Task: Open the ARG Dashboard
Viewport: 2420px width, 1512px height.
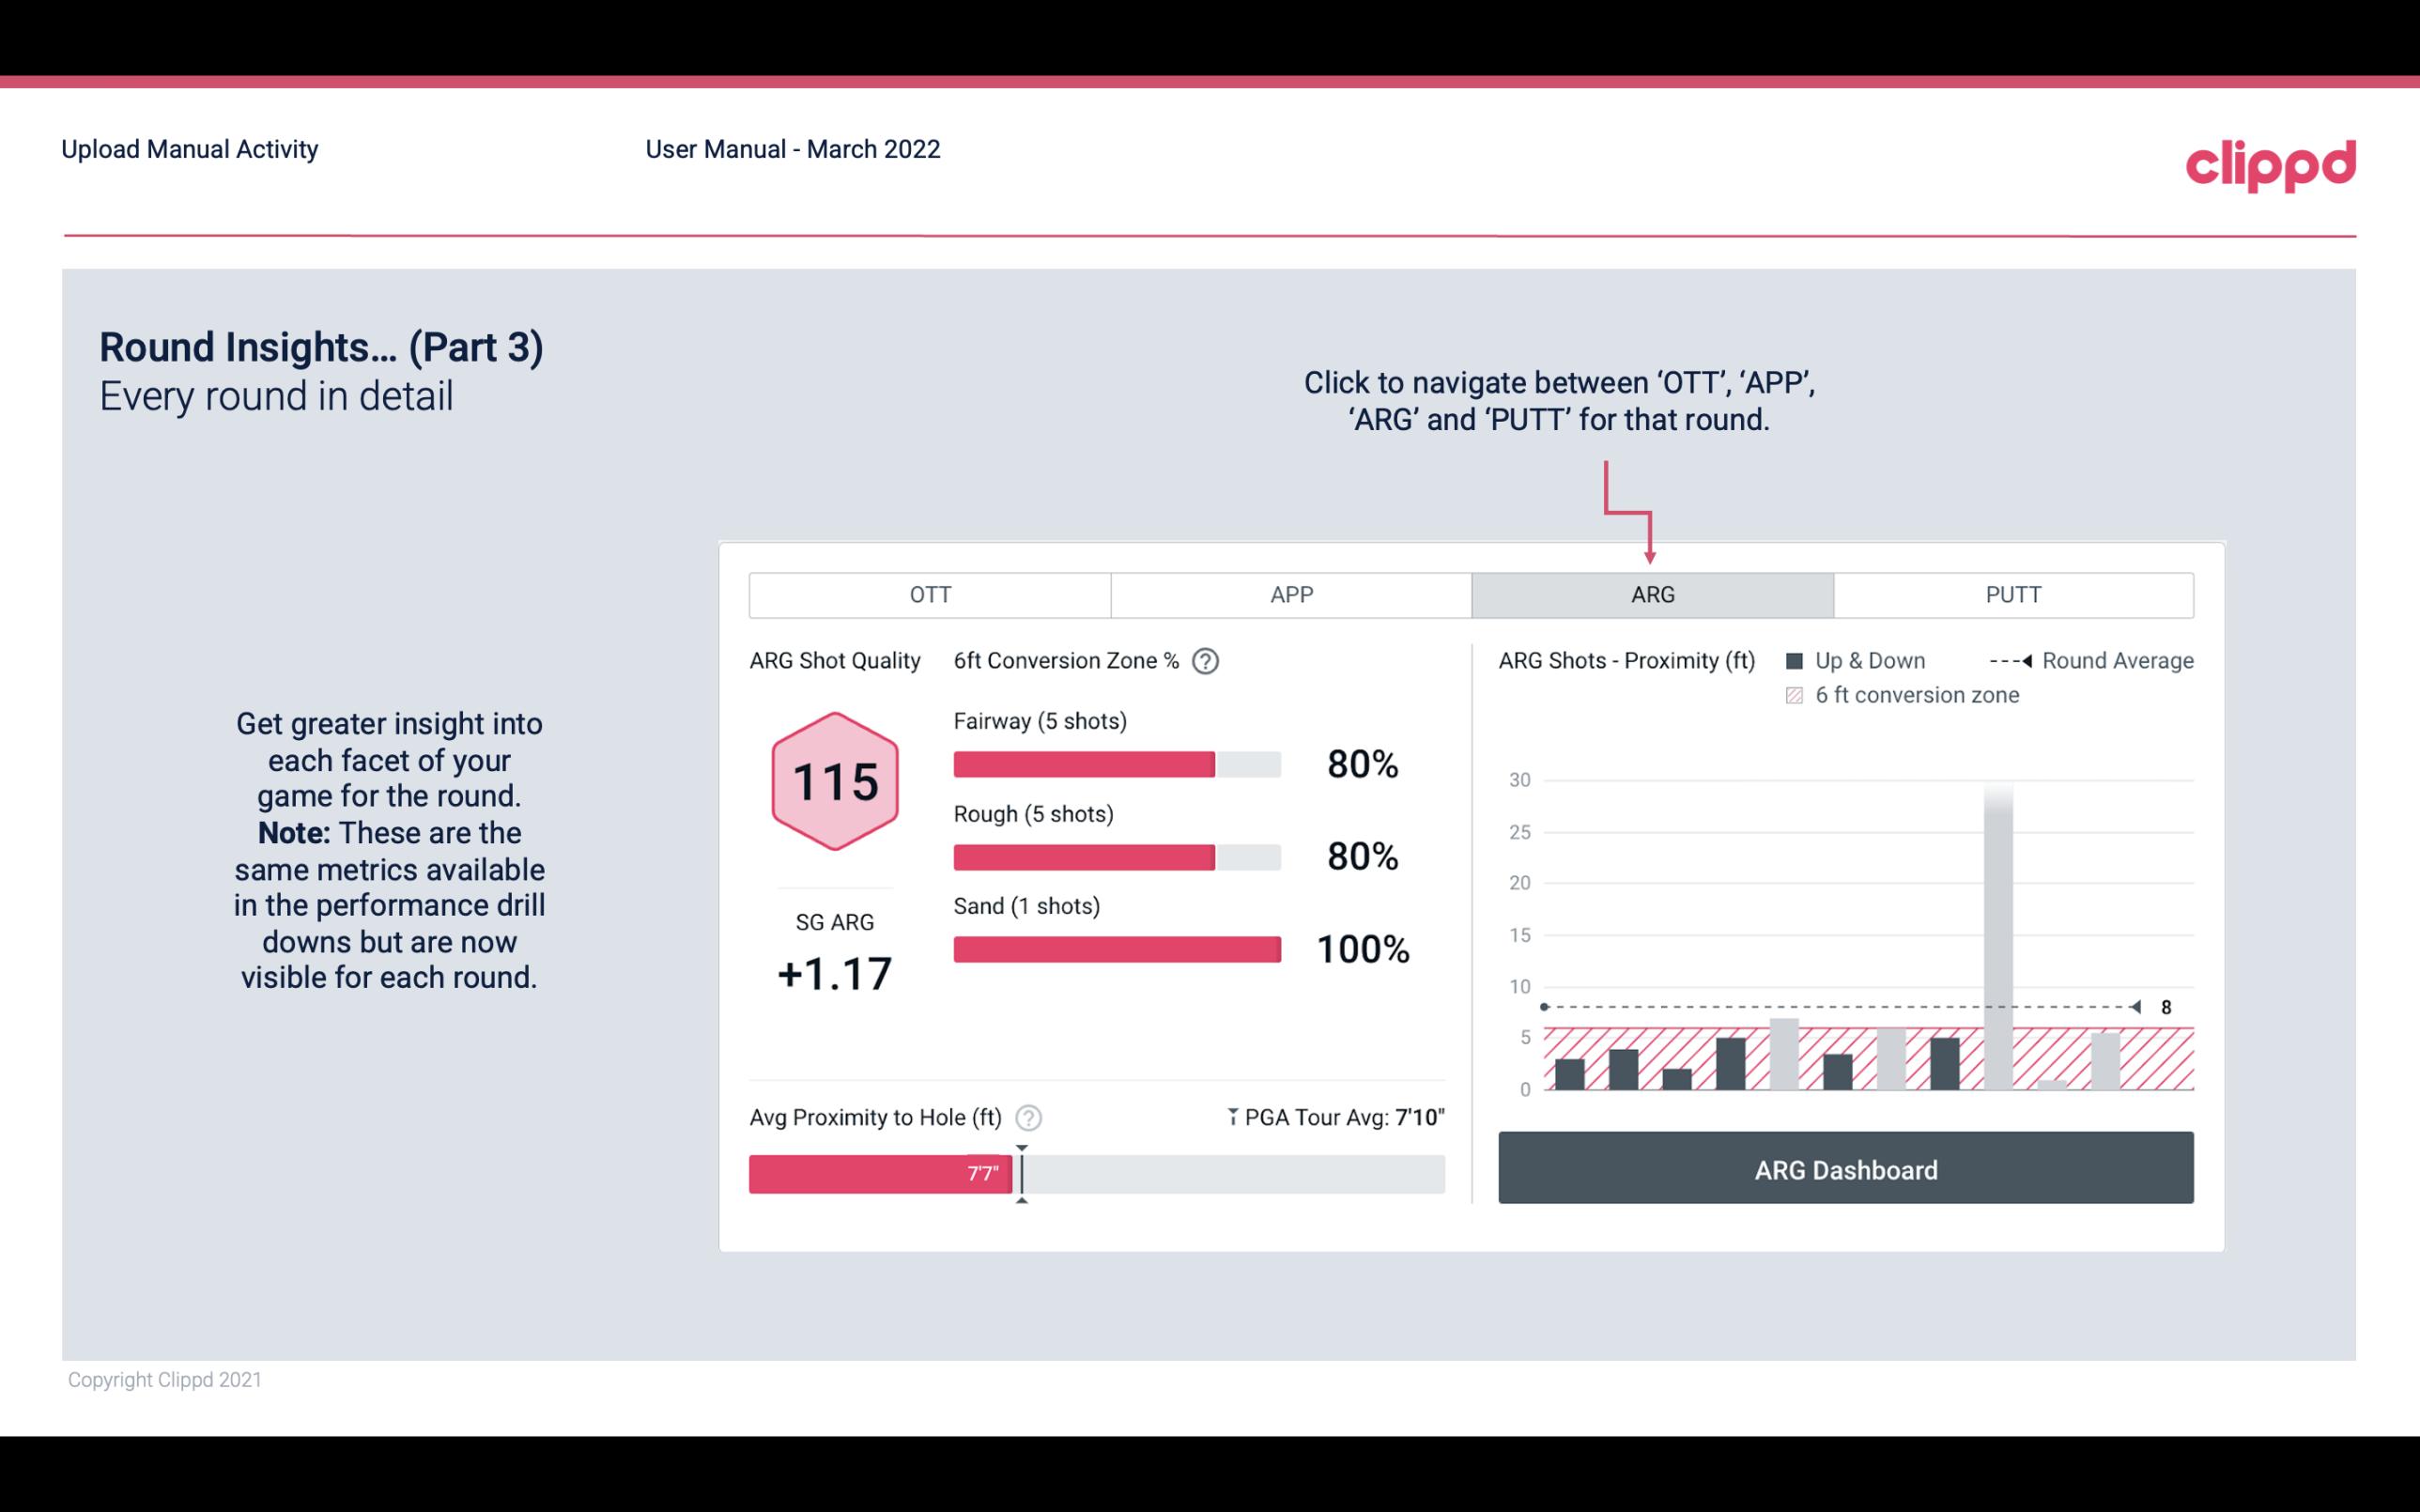Action: (1847, 1169)
